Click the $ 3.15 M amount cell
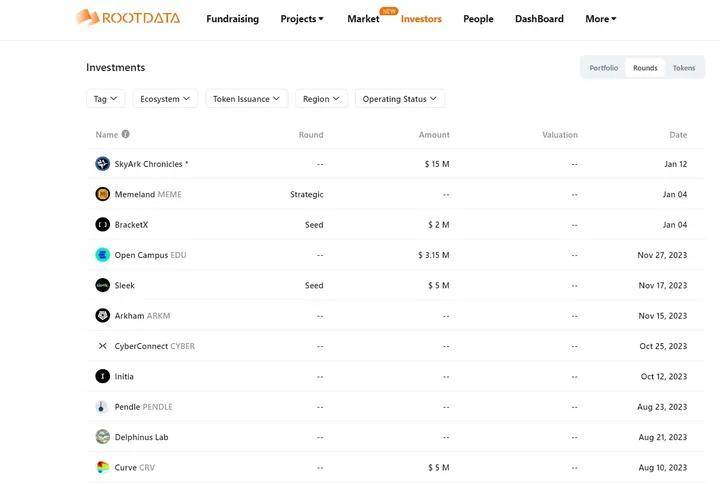This screenshot has height=484, width=720. click(x=433, y=255)
